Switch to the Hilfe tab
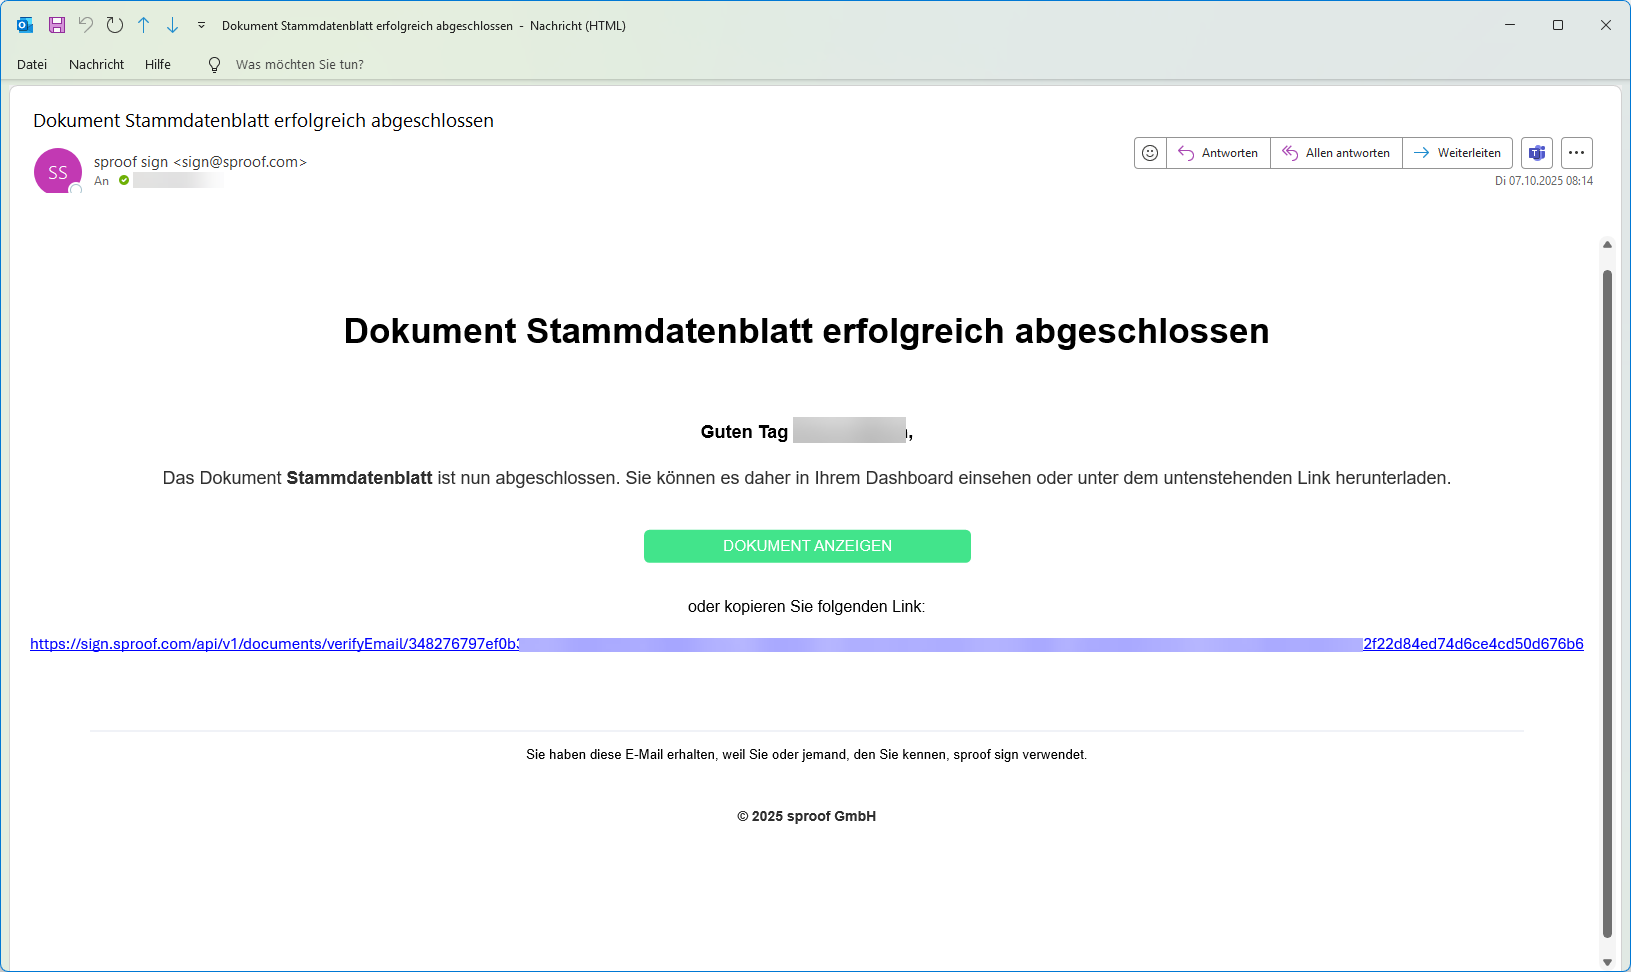 pos(157,64)
